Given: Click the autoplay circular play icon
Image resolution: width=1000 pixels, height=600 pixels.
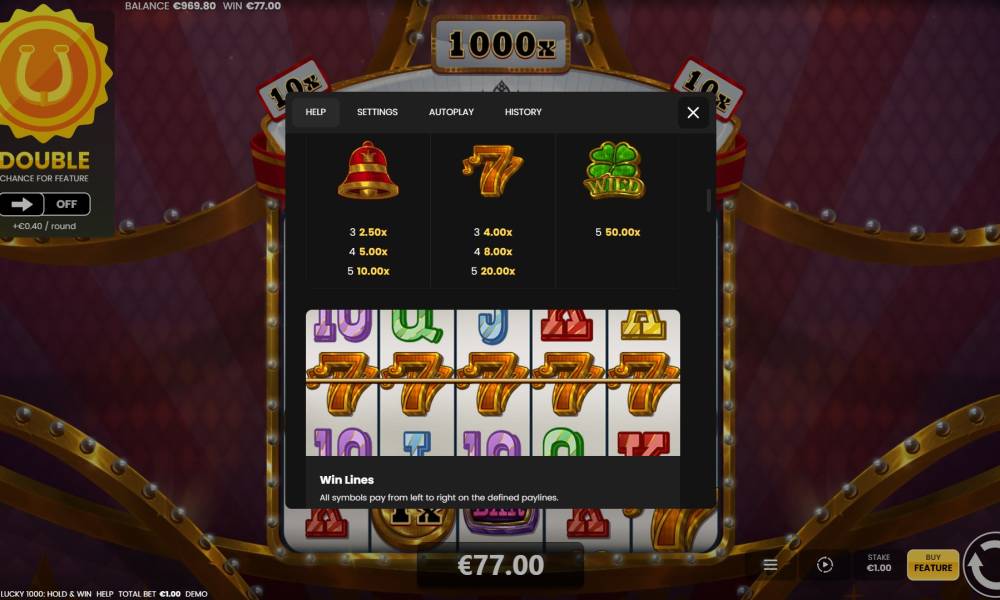Looking at the screenshot, I should [x=825, y=565].
